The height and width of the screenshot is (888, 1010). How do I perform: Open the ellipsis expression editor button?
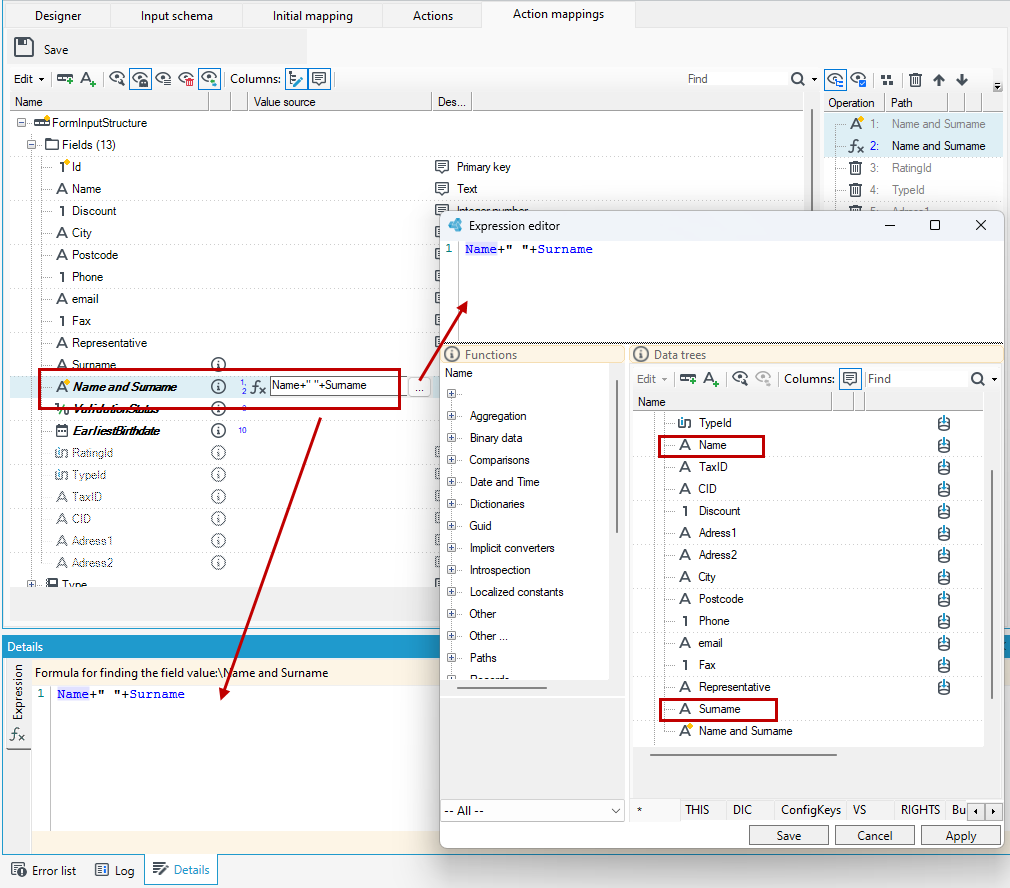(419, 387)
